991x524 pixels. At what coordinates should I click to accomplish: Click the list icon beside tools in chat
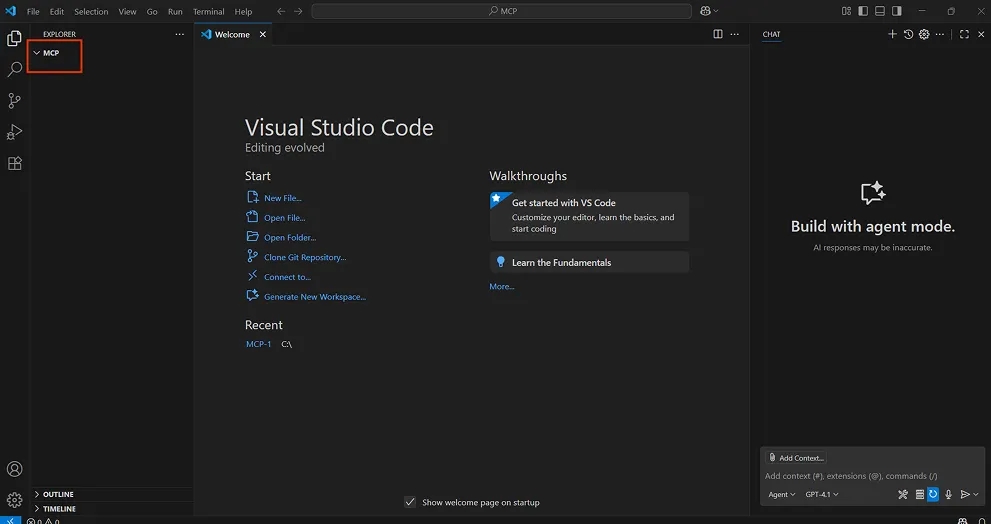pos(920,494)
